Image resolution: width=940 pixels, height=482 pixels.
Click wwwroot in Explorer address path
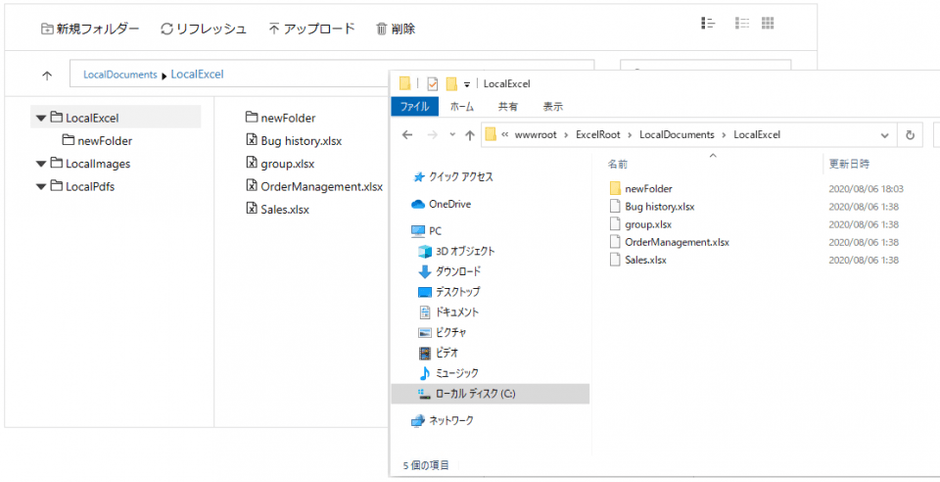(x=535, y=135)
